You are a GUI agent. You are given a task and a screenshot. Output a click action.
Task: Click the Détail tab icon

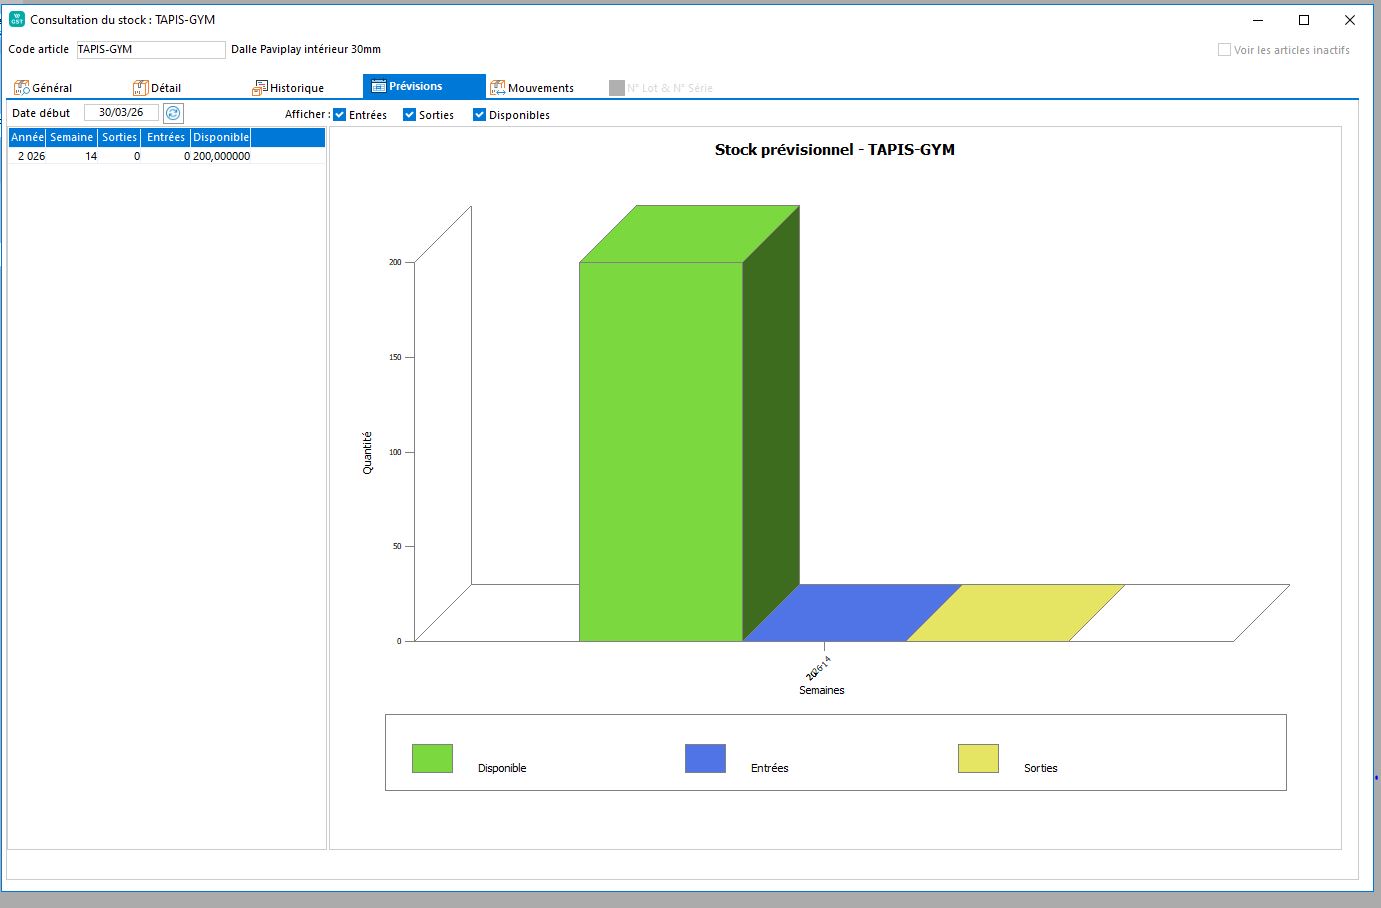point(141,88)
